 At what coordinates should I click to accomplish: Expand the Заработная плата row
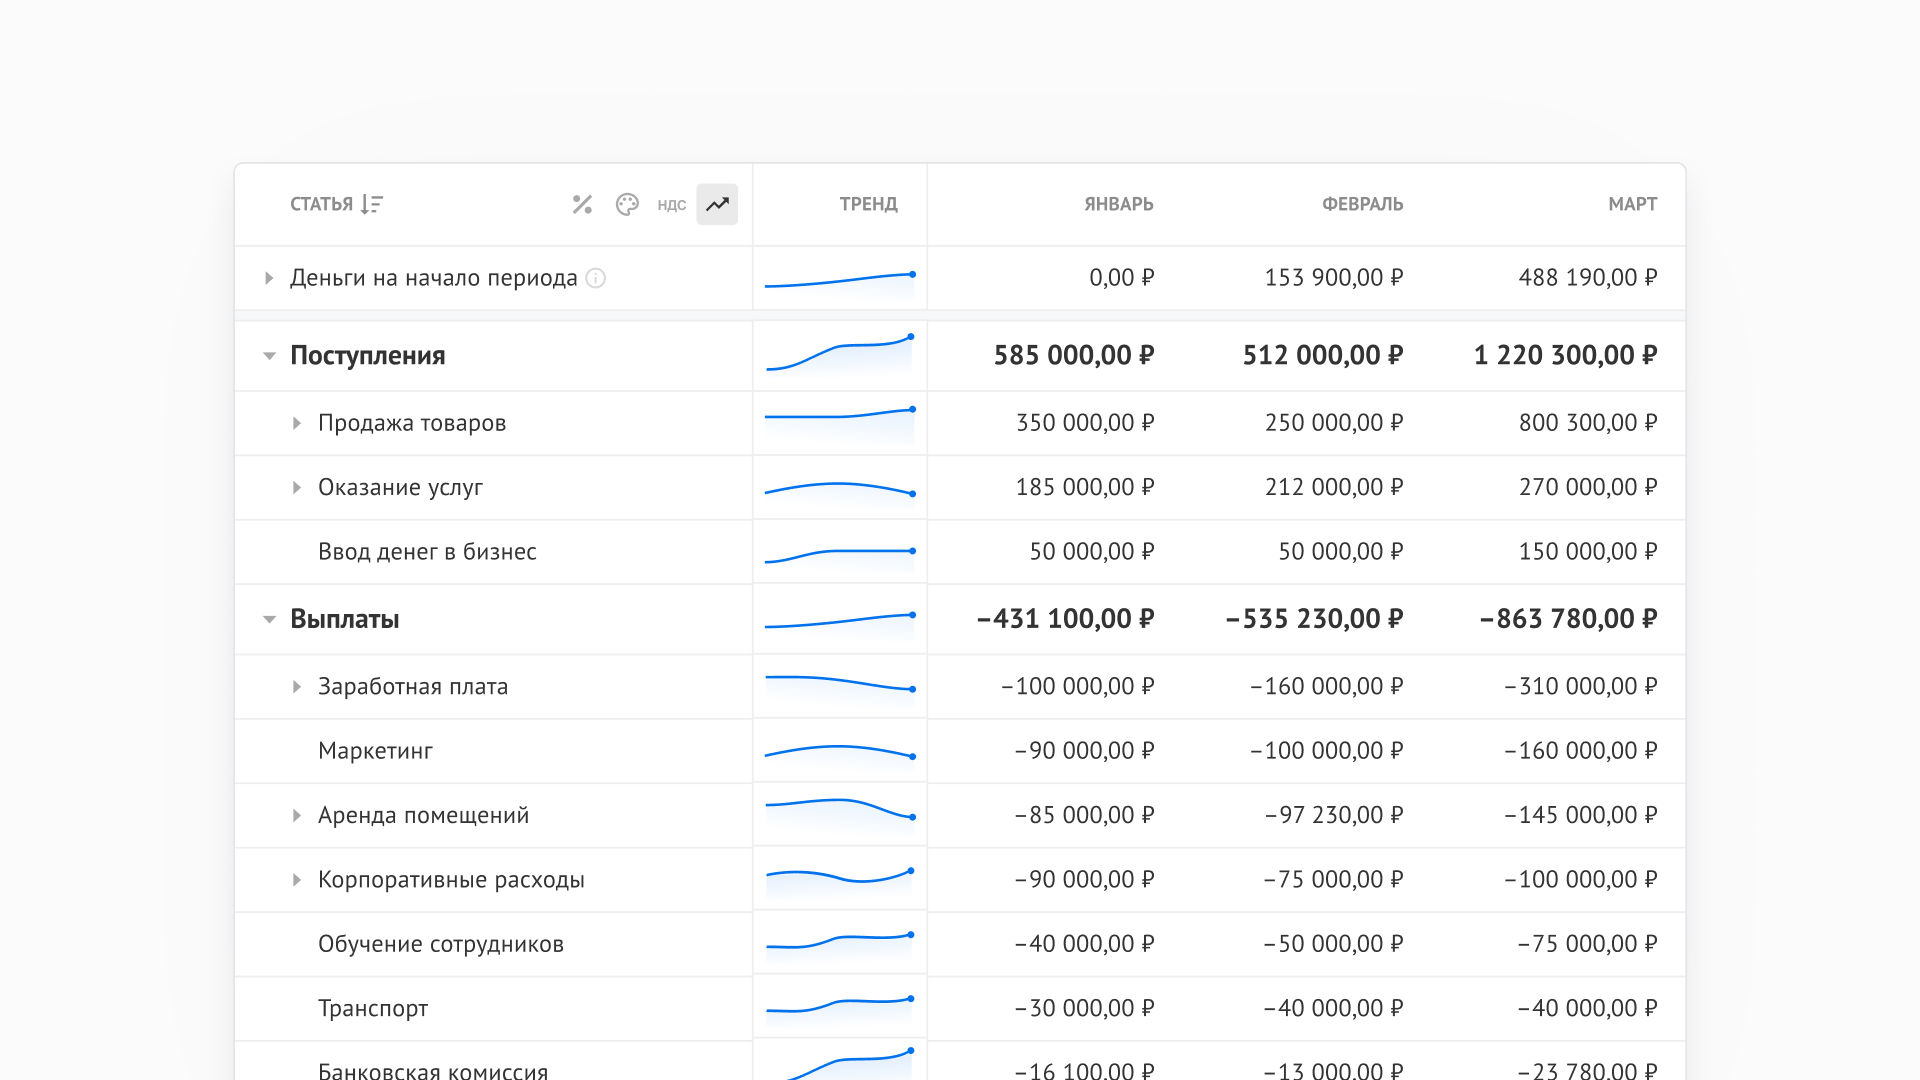296,687
